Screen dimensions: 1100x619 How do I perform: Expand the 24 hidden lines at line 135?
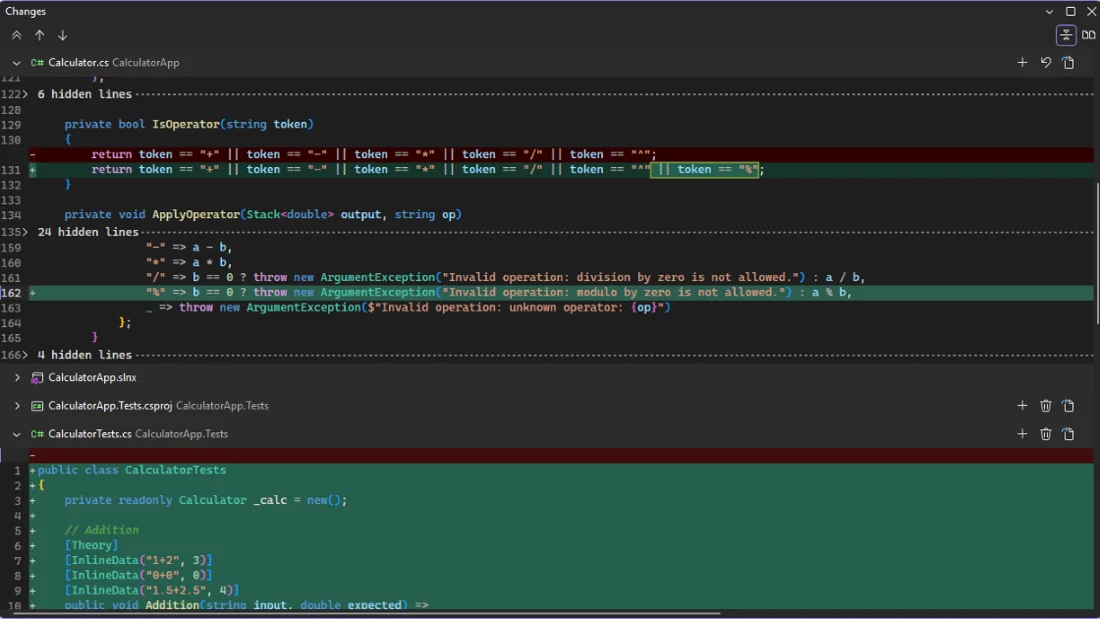click(x=25, y=232)
